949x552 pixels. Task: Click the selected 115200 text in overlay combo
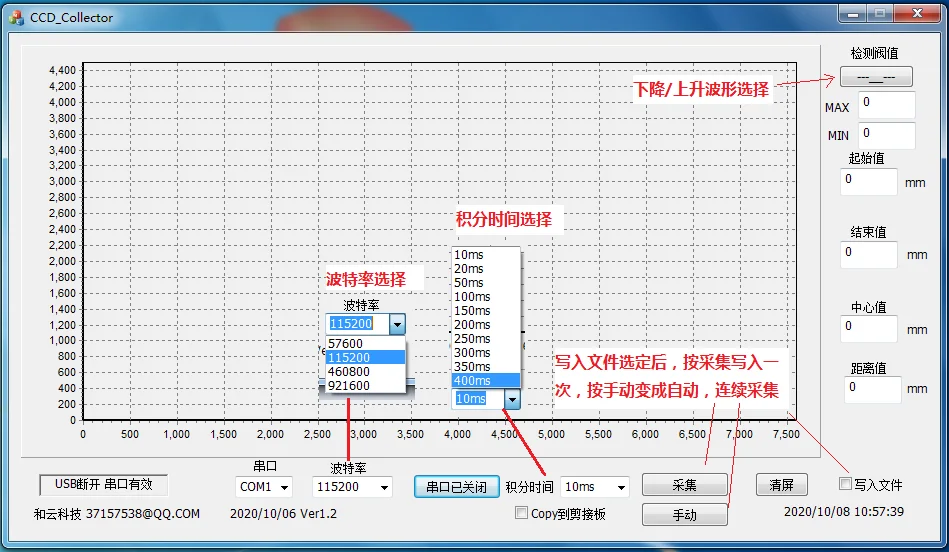pyautogui.click(x=351, y=324)
